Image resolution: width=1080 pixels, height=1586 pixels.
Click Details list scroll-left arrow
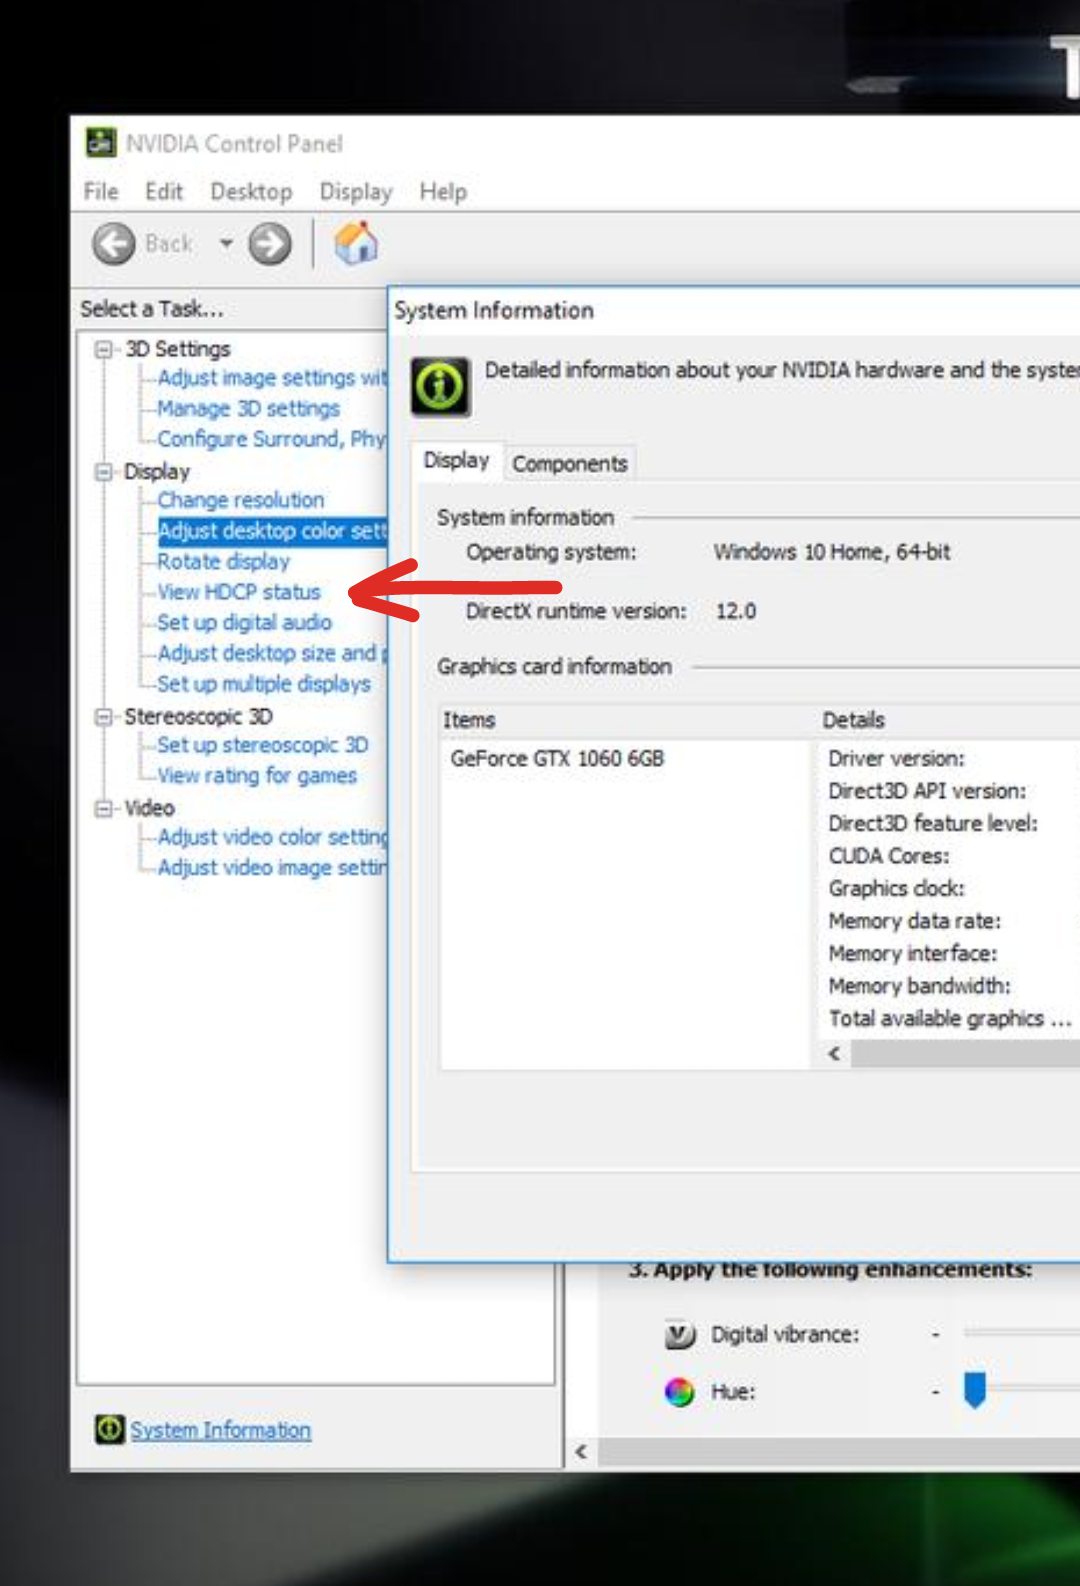(834, 1054)
